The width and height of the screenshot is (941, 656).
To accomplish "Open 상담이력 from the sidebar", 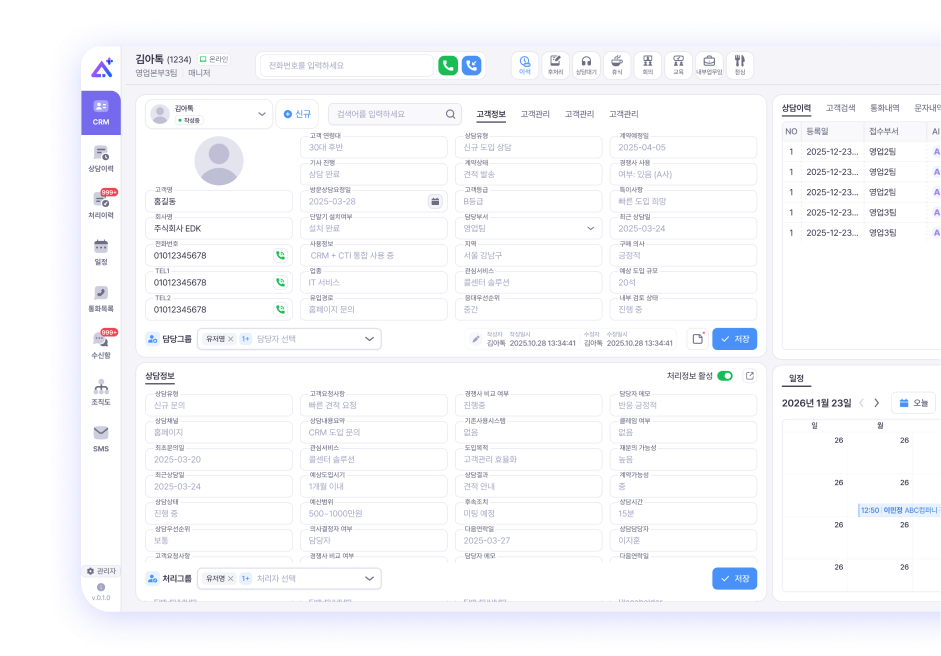I will click(101, 159).
